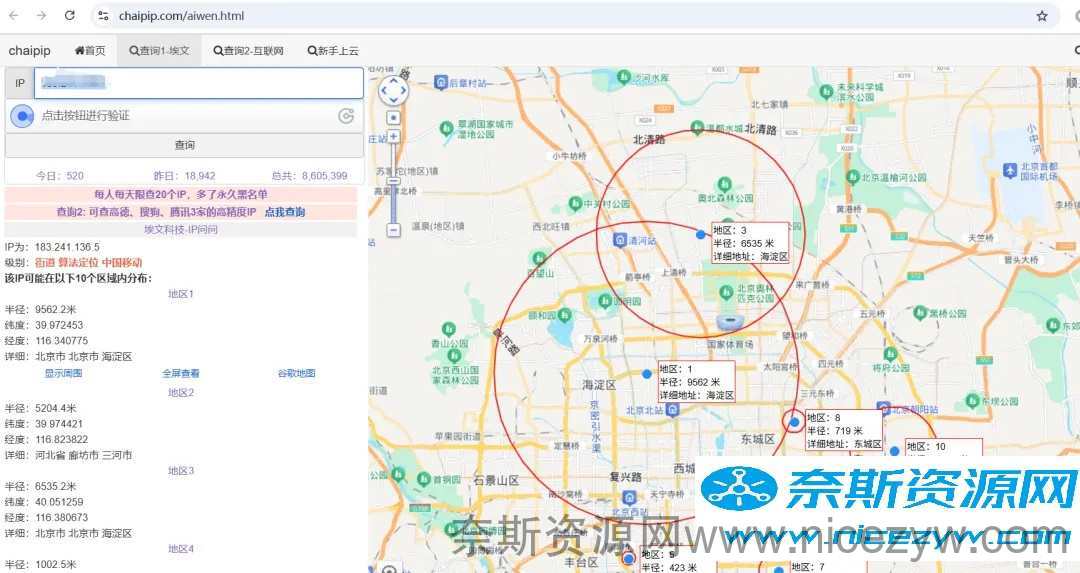Click the 国家体育场 stadium icon
The height and width of the screenshot is (573, 1080).
[729, 322]
